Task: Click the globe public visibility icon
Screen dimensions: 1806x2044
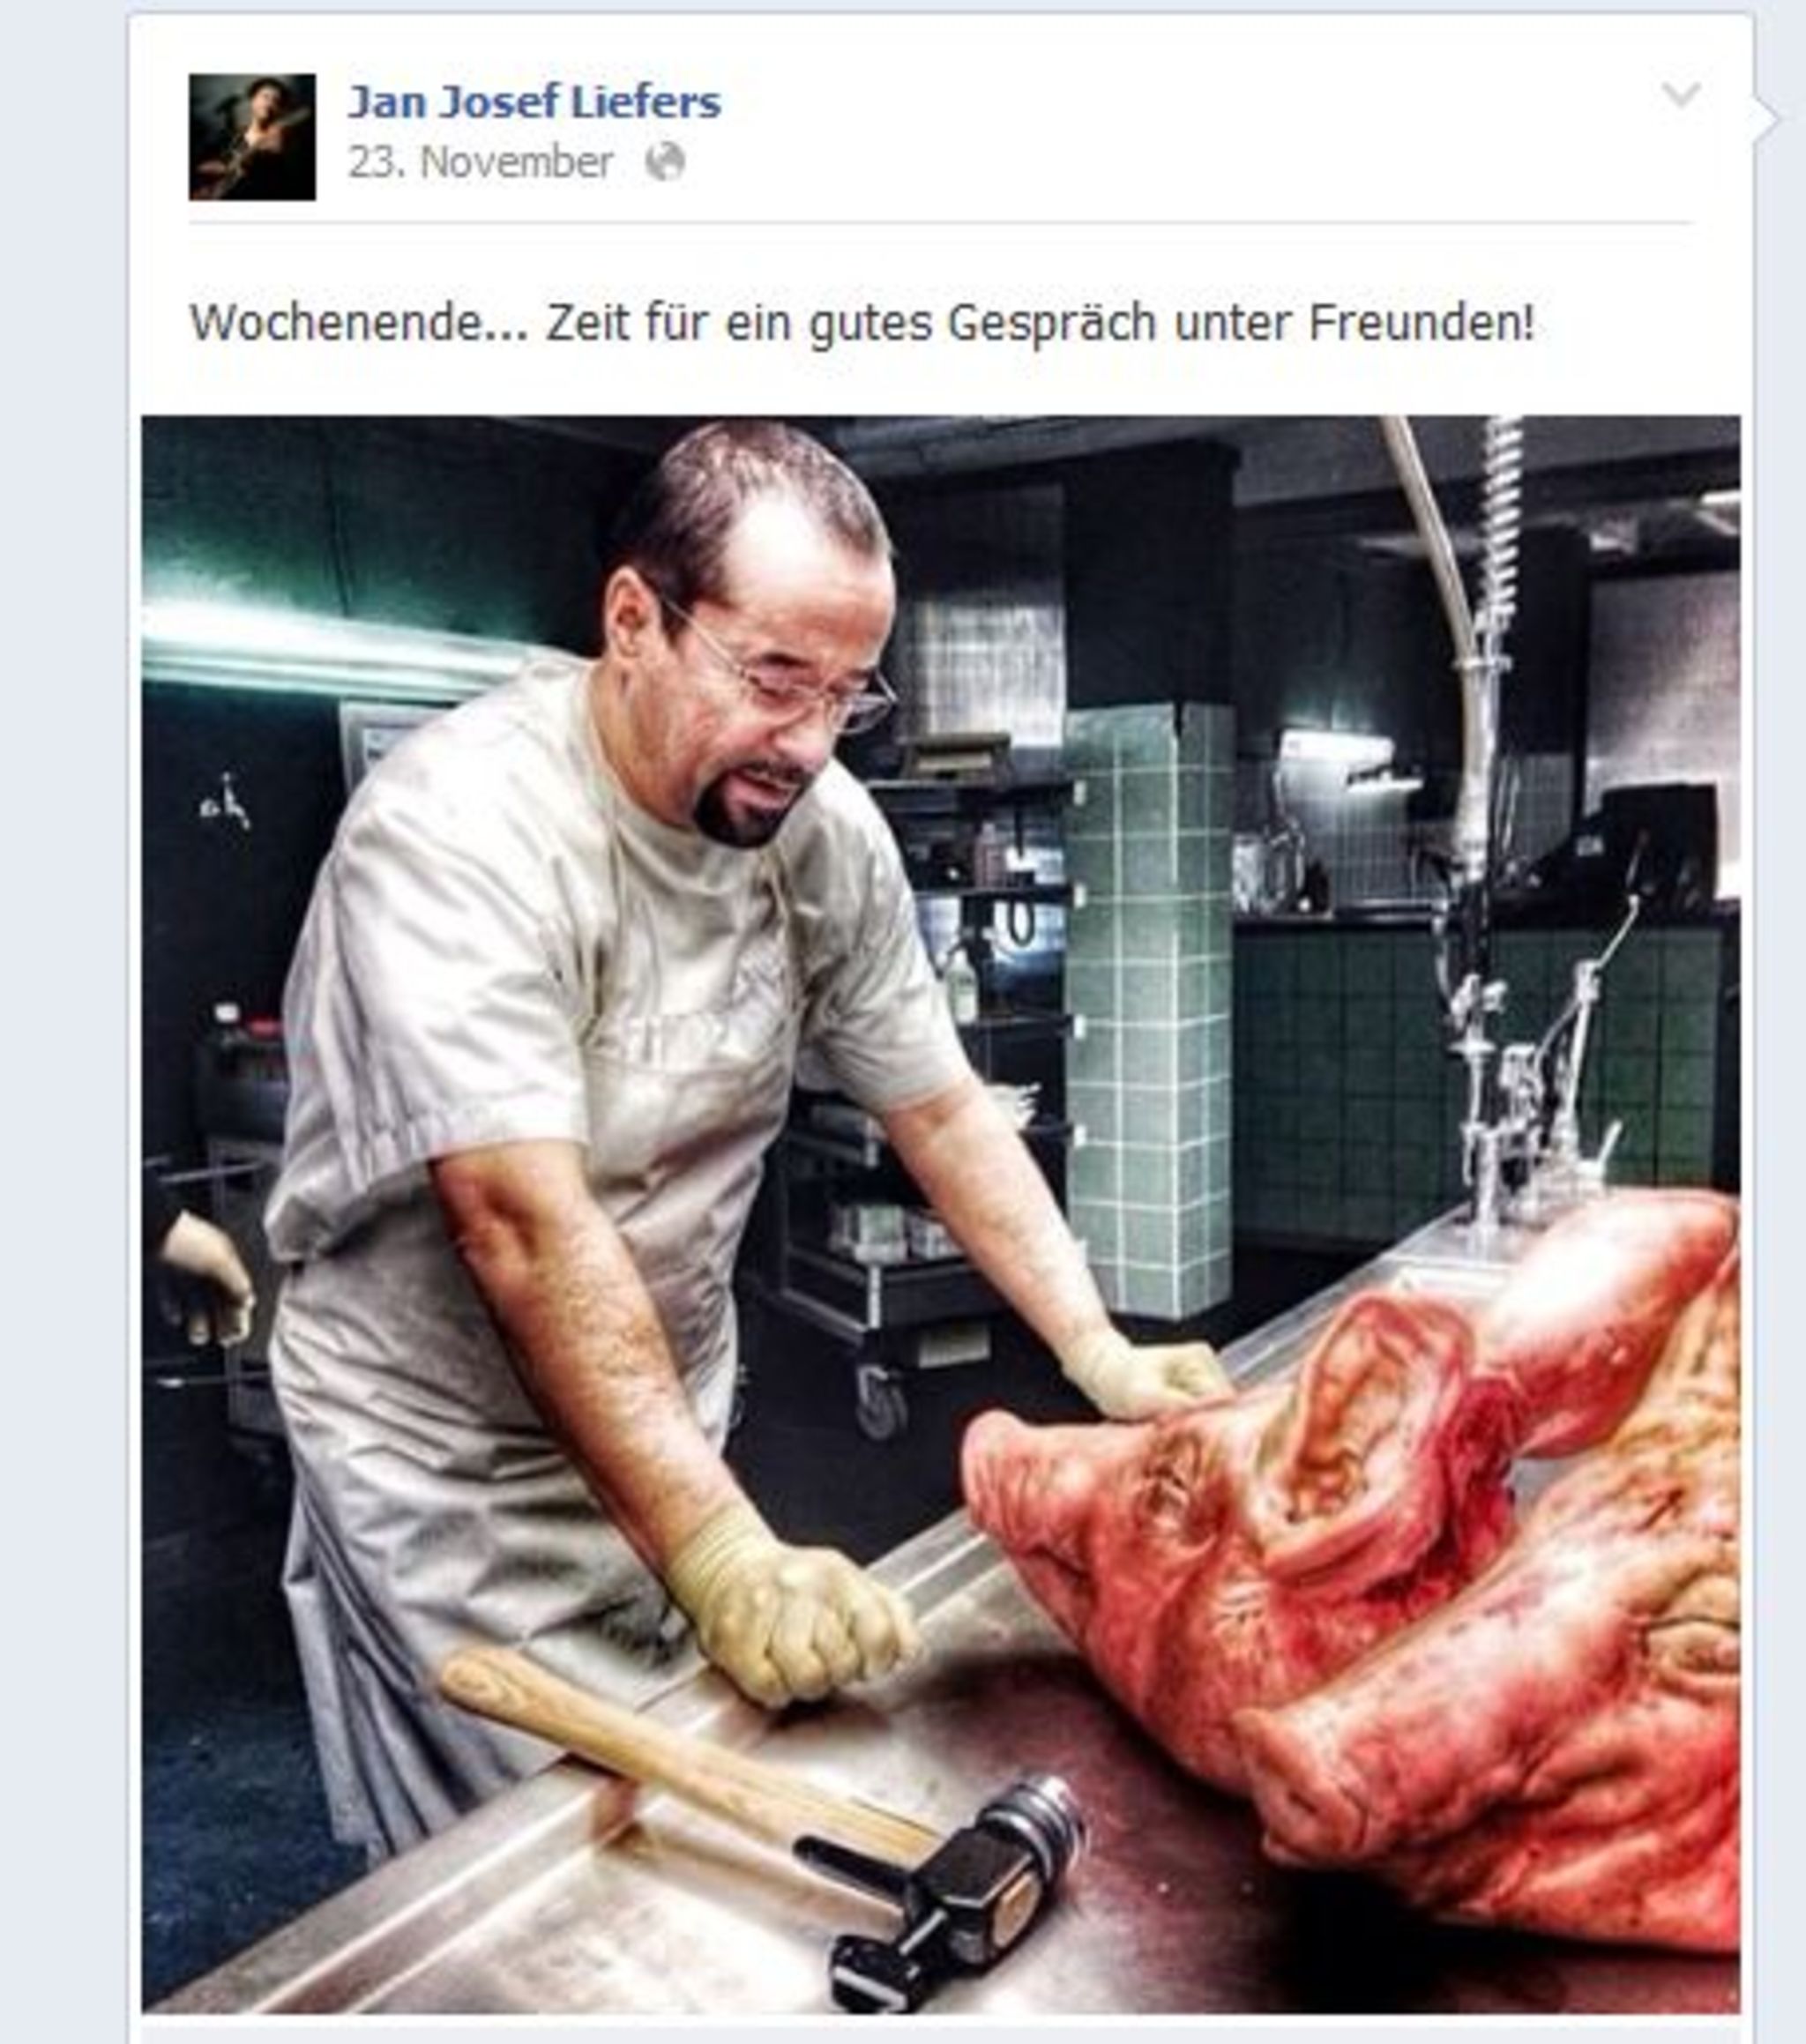Action: pos(665,162)
